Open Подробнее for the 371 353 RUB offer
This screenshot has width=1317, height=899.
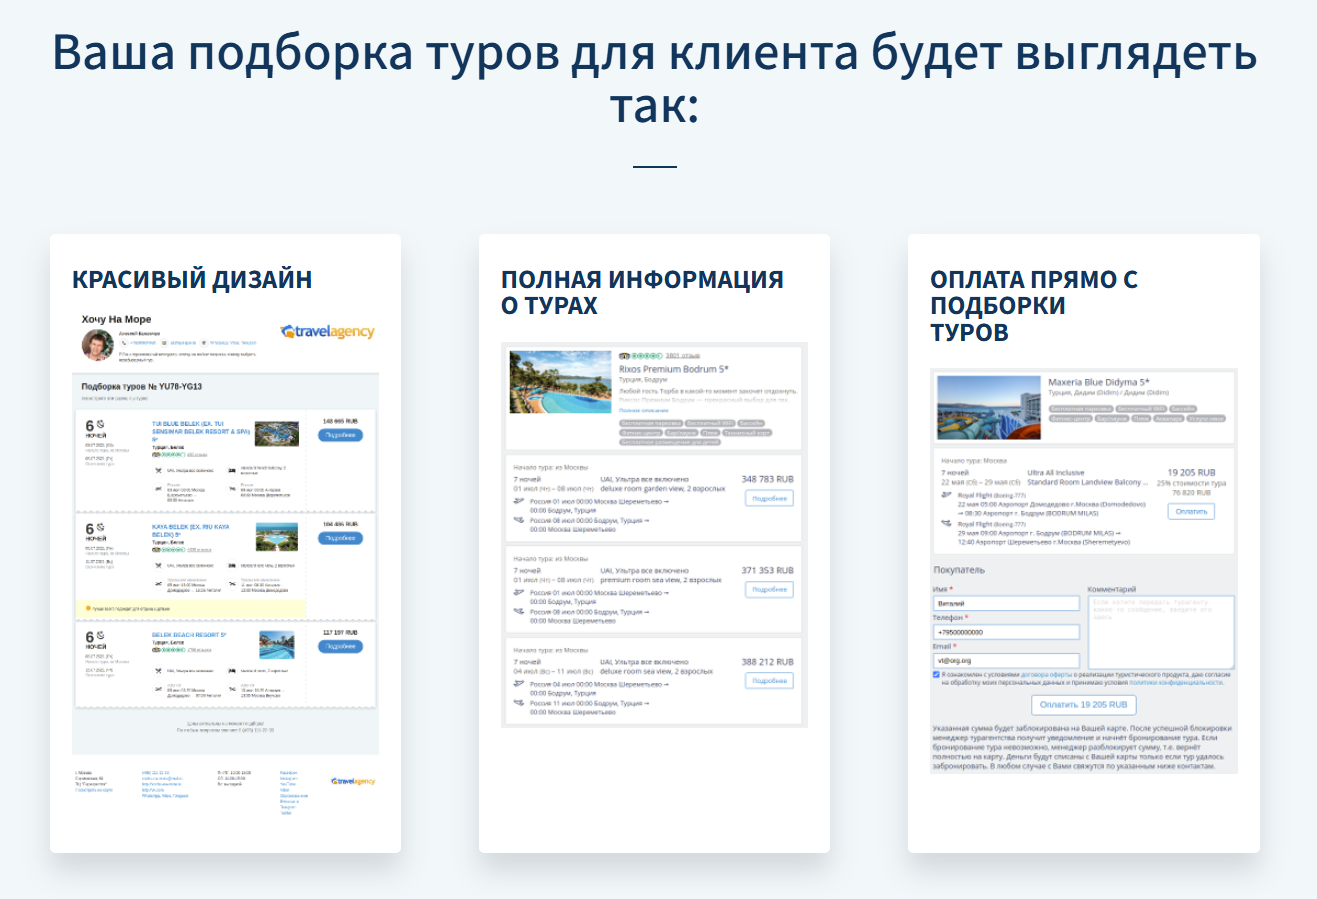pos(770,589)
